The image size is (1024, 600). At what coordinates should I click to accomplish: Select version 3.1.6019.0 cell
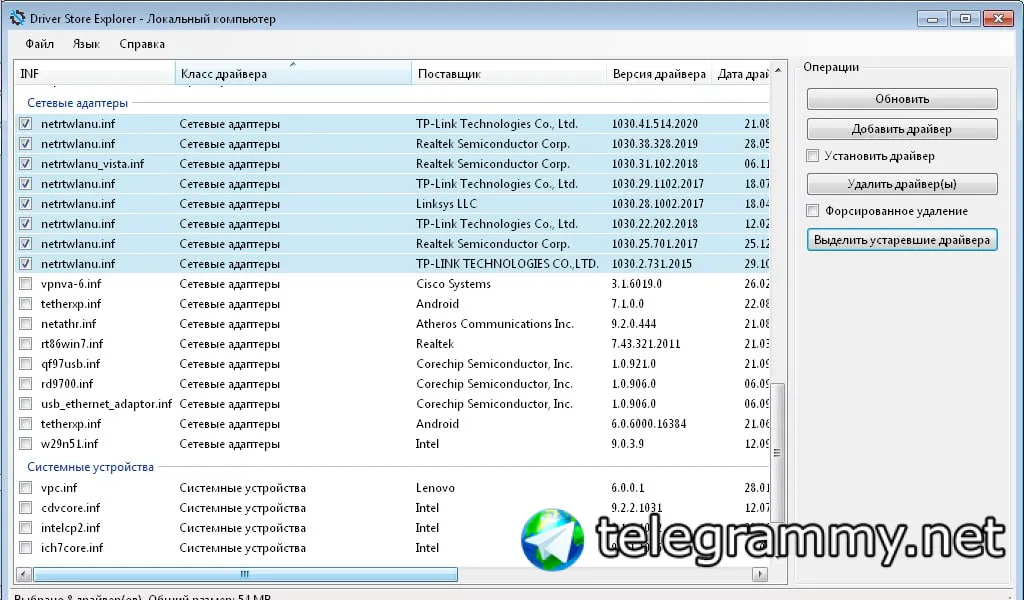(x=637, y=284)
